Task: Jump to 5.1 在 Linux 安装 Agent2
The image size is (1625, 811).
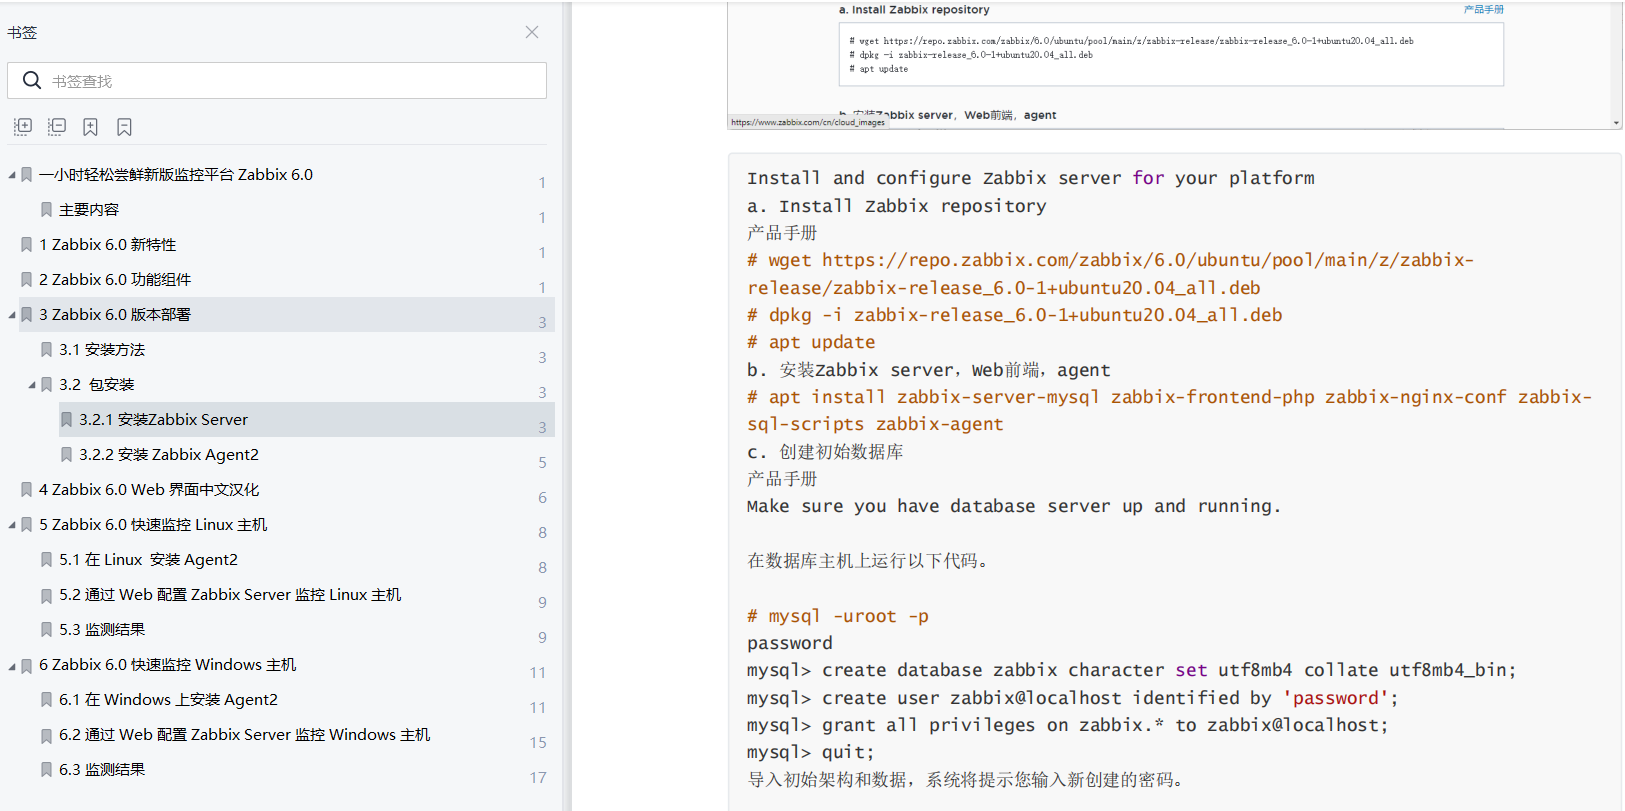Action: pos(148,559)
